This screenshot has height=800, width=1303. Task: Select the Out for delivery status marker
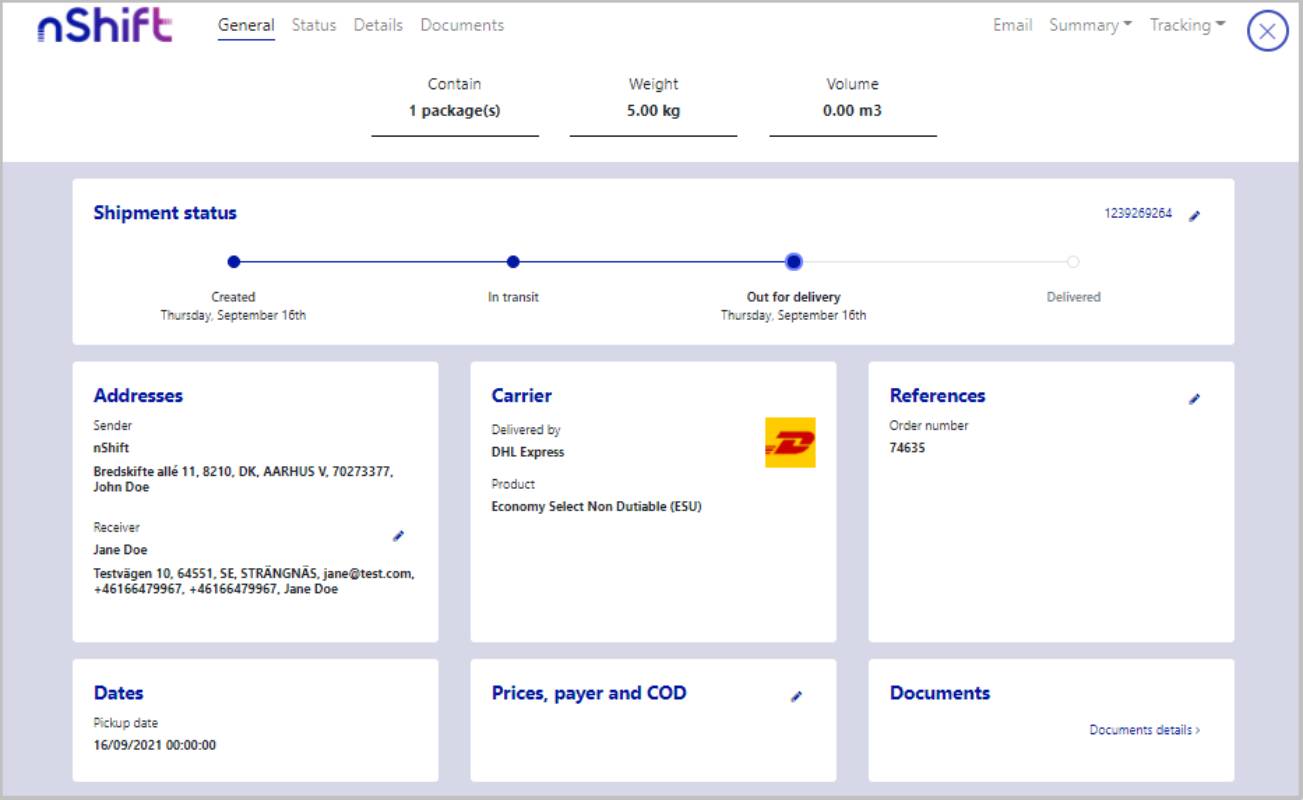[794, 262]
